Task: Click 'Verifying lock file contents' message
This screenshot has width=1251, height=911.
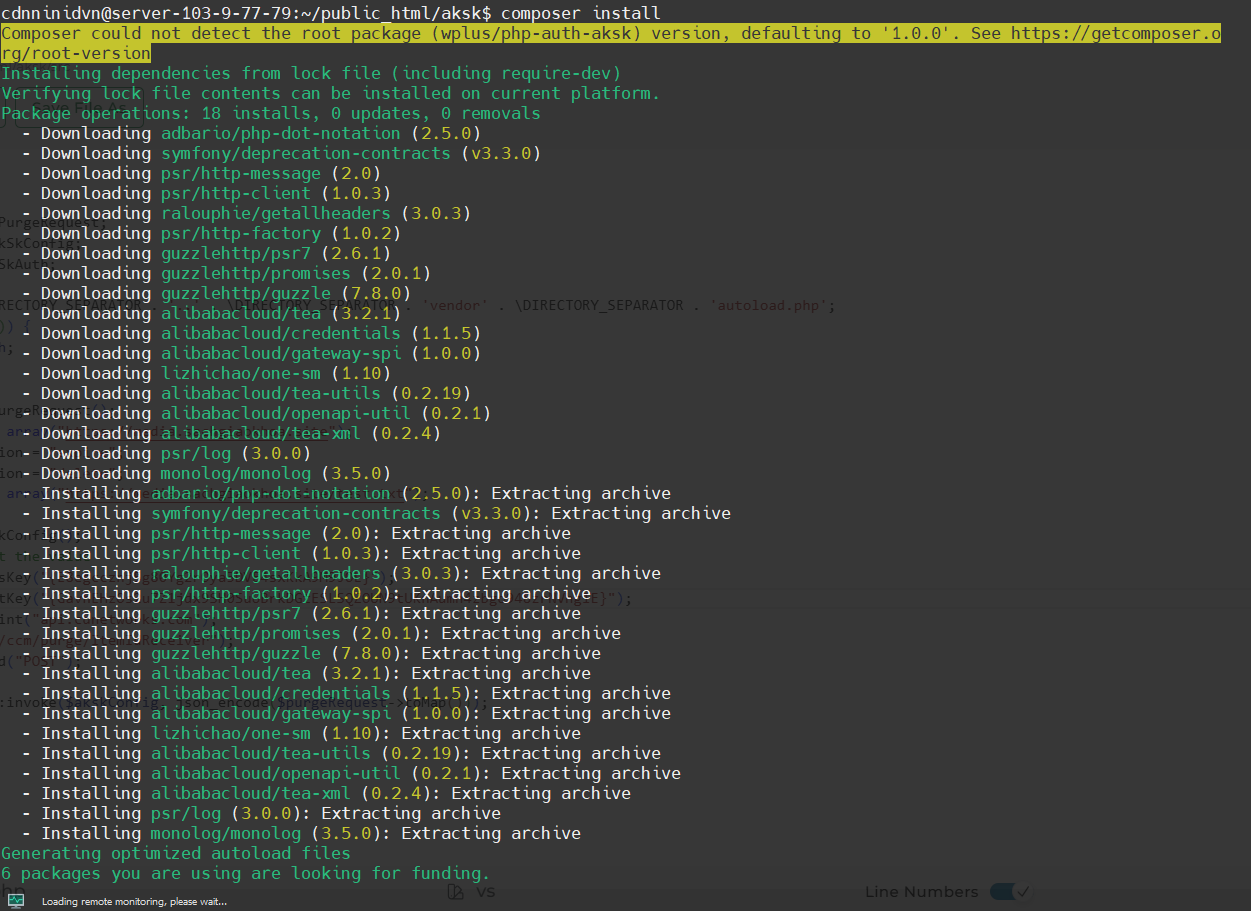Action: pyautogui.click(x=330, y=93)
